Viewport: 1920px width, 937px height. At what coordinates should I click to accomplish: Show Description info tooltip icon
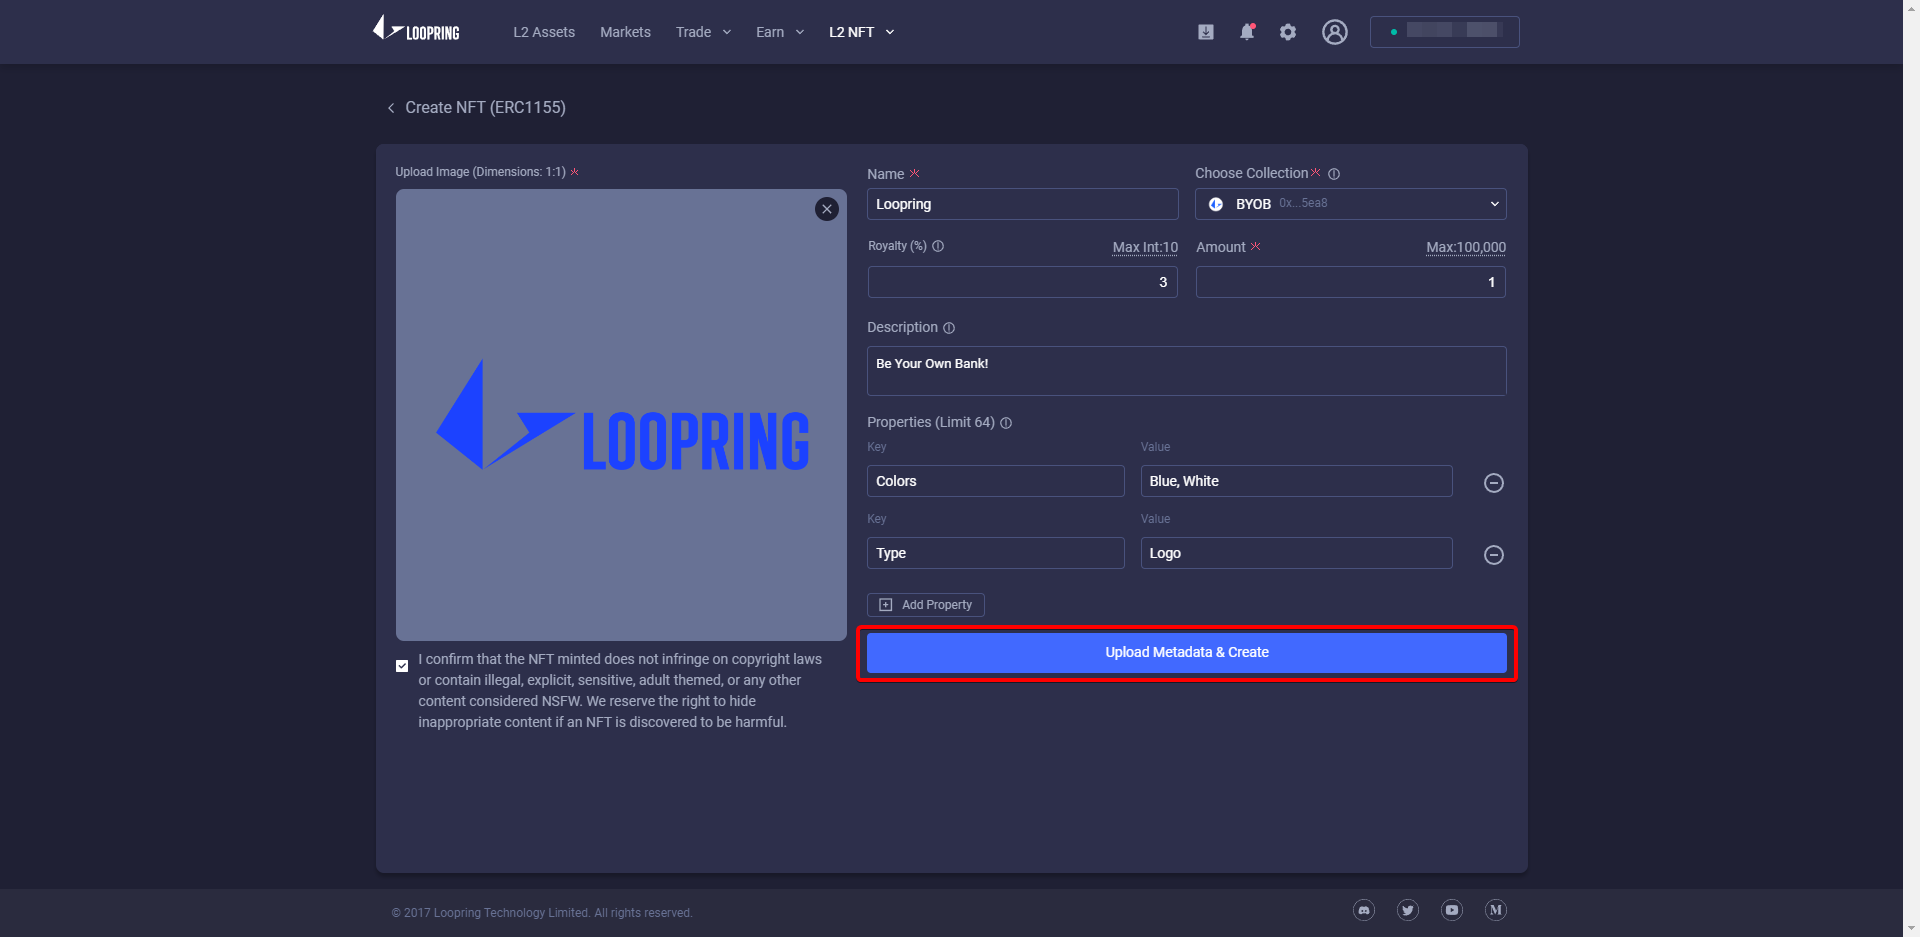point(949,328)
